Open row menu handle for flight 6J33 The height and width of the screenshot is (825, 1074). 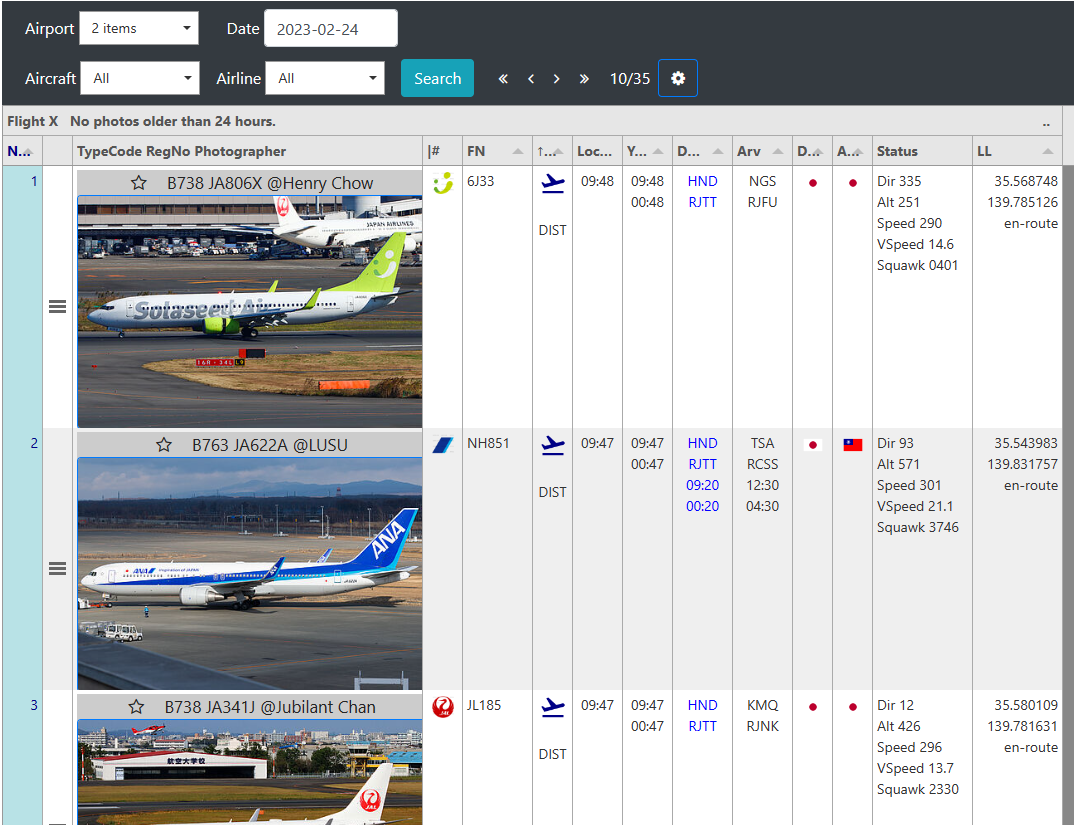click(58, 307)
